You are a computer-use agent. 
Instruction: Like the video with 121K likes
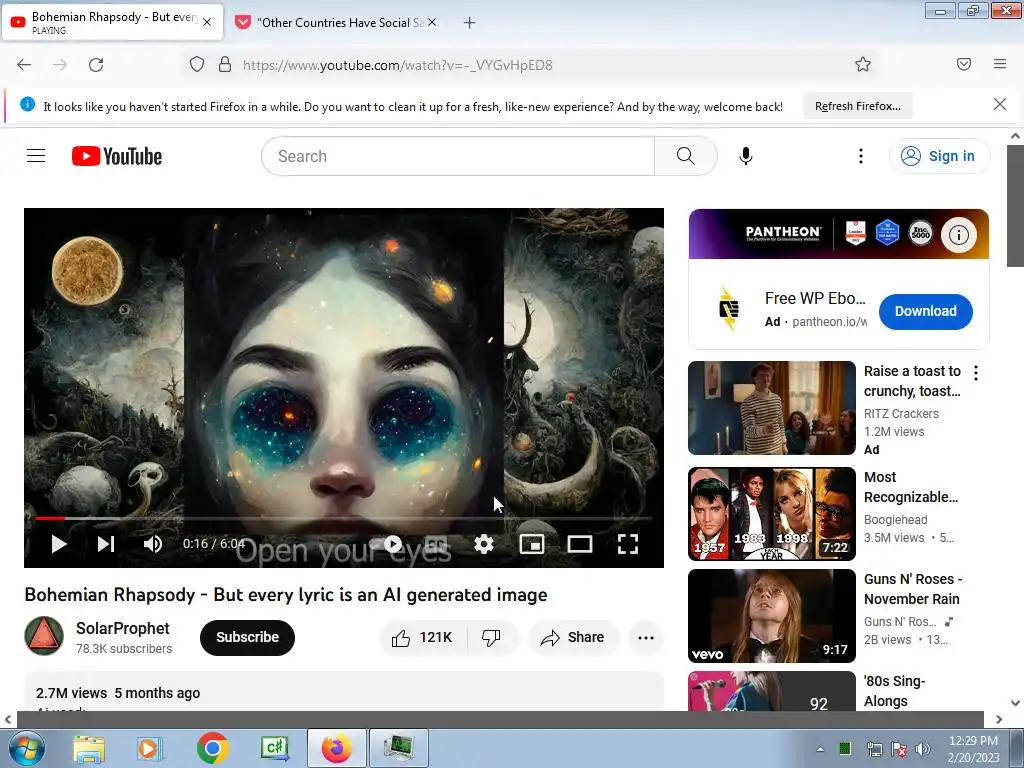pyautogui.click(x=423, y=637)
